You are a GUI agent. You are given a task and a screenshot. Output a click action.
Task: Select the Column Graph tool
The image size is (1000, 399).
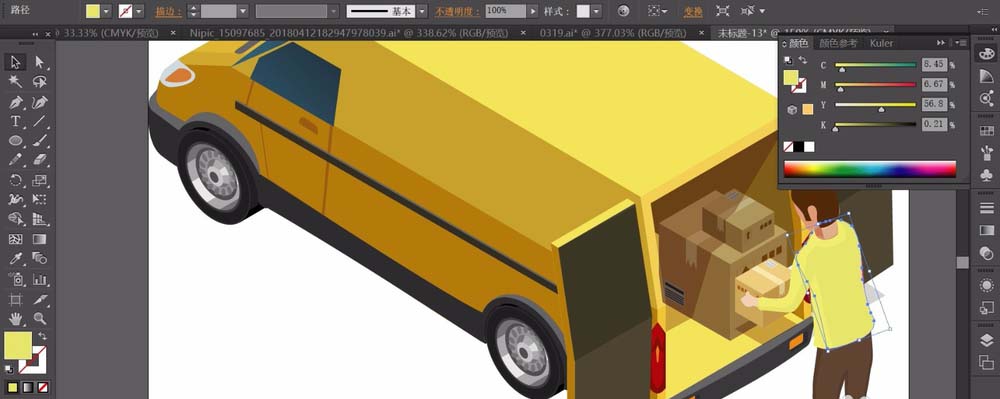[40, 279]
